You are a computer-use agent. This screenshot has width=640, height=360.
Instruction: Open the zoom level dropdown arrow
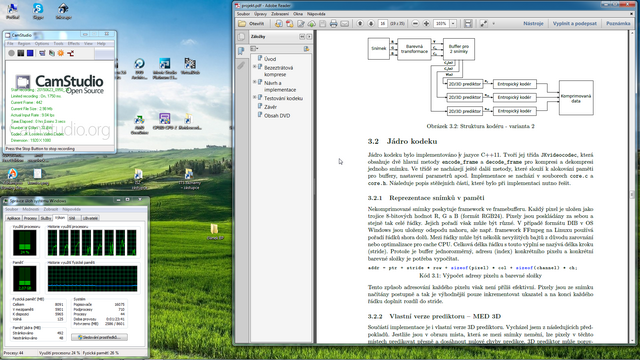click(x=453, y=24)
